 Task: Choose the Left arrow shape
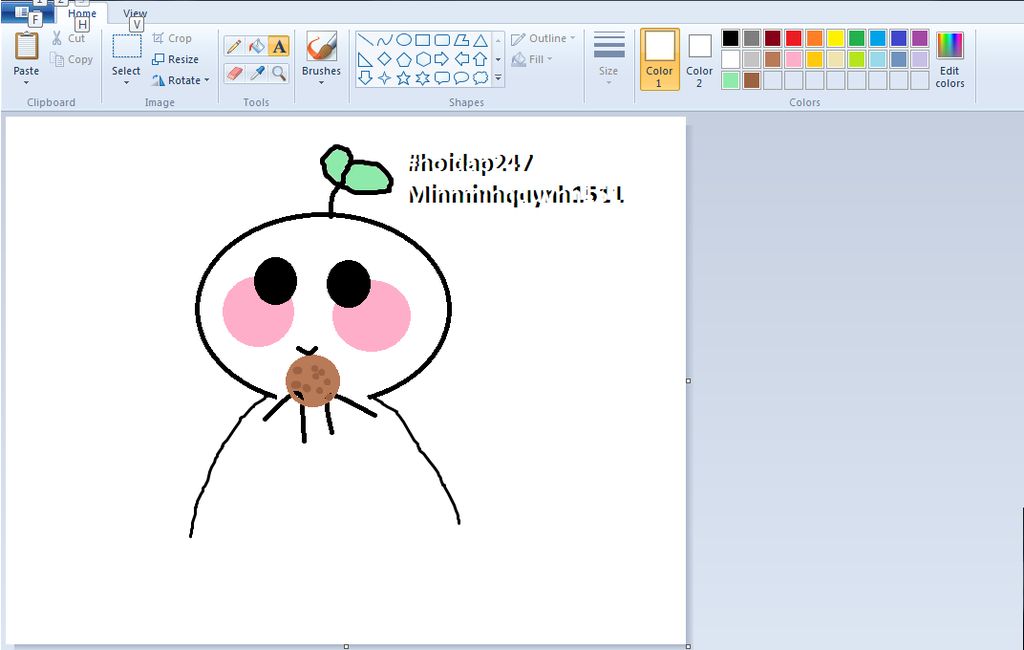[x=461, y=59]
